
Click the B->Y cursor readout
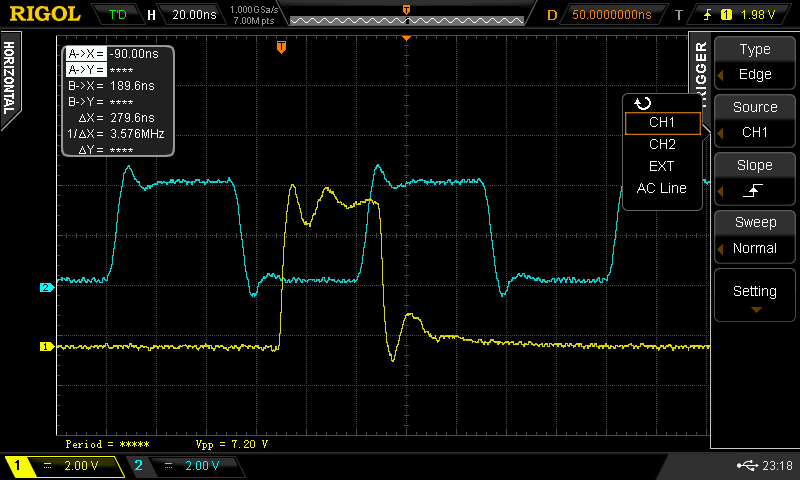pyautogui.click(x=101, y=102)
